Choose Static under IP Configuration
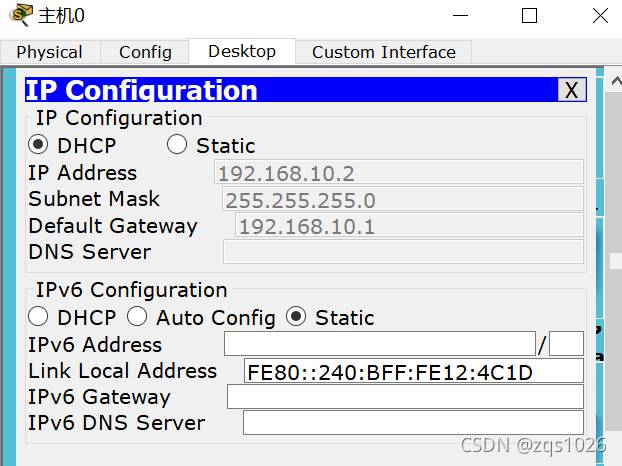622x466 pixels. coord(177,145)
